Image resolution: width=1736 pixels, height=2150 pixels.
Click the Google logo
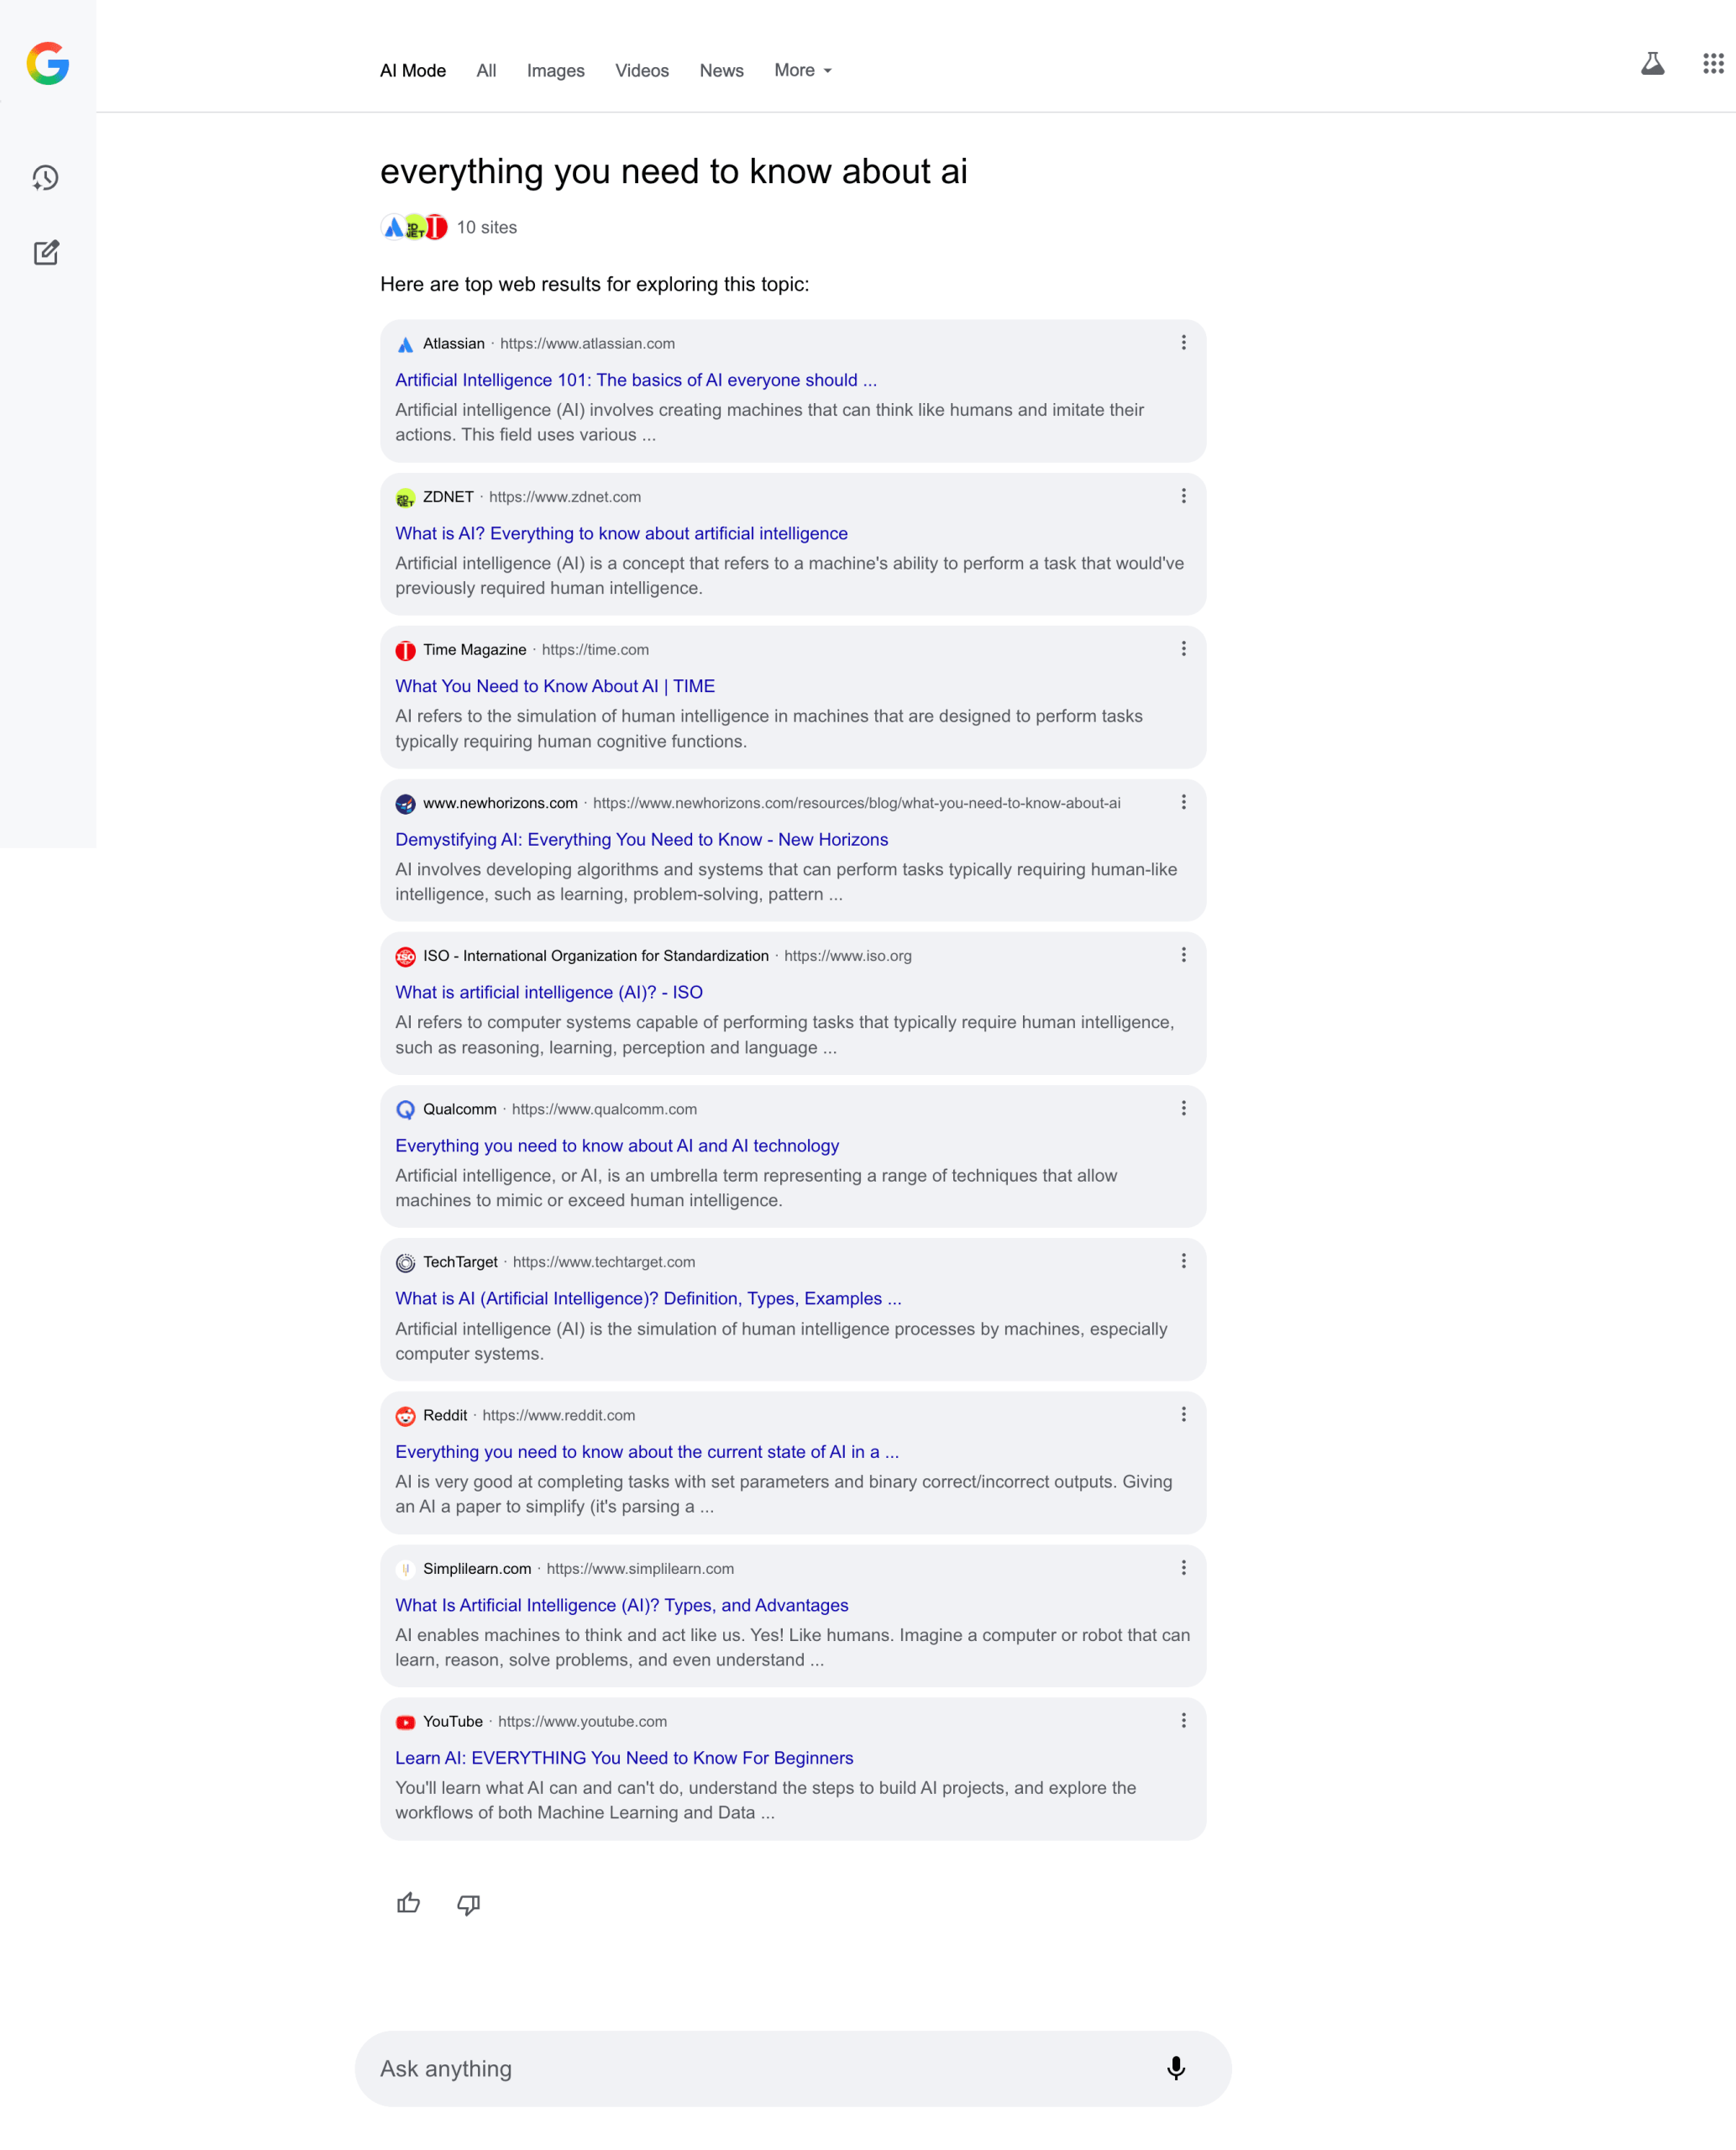pyautogui.click(x=47, y=65)
